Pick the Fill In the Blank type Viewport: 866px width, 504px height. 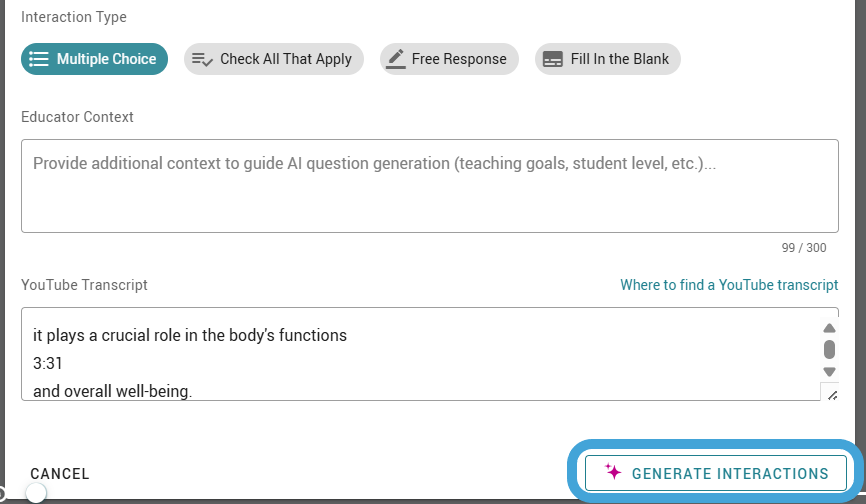click(608, 59)
